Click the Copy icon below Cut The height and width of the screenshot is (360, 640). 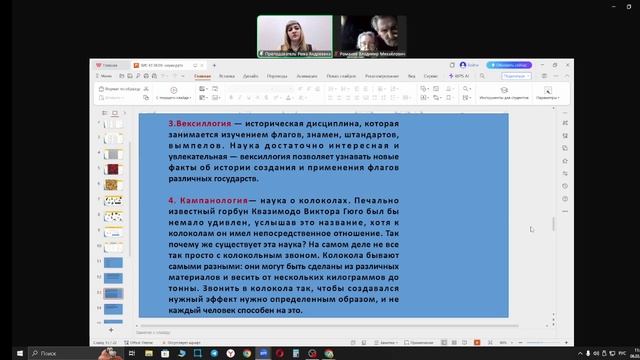click(146, 98)
